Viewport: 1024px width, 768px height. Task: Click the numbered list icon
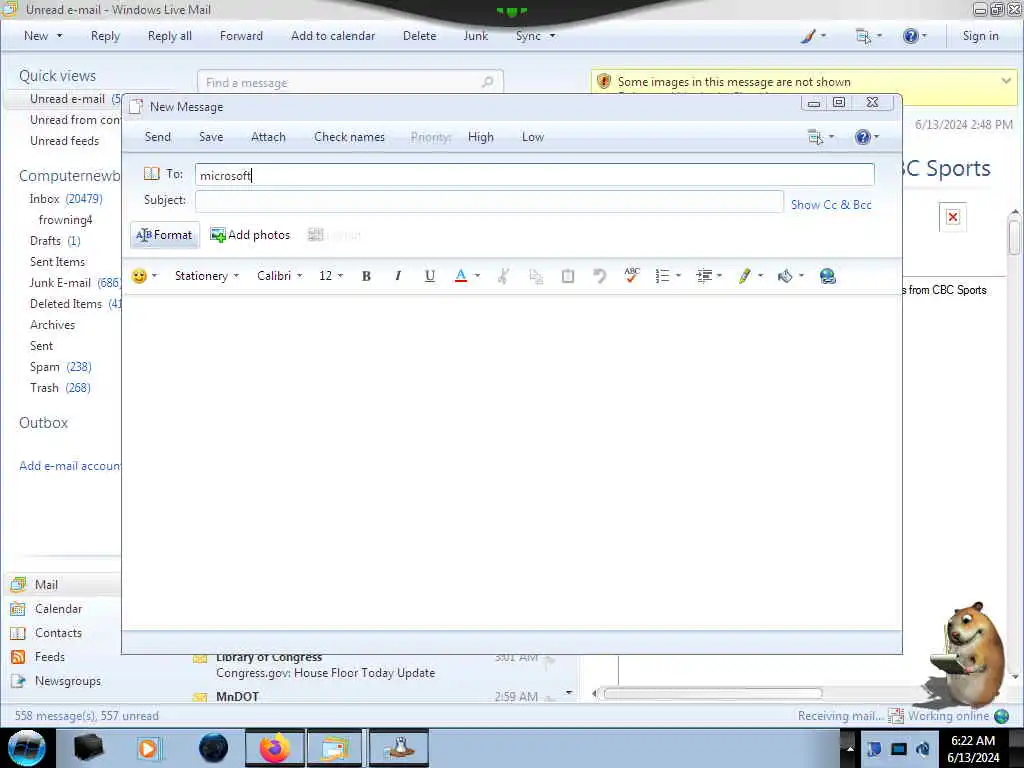[x=662, y=276]
